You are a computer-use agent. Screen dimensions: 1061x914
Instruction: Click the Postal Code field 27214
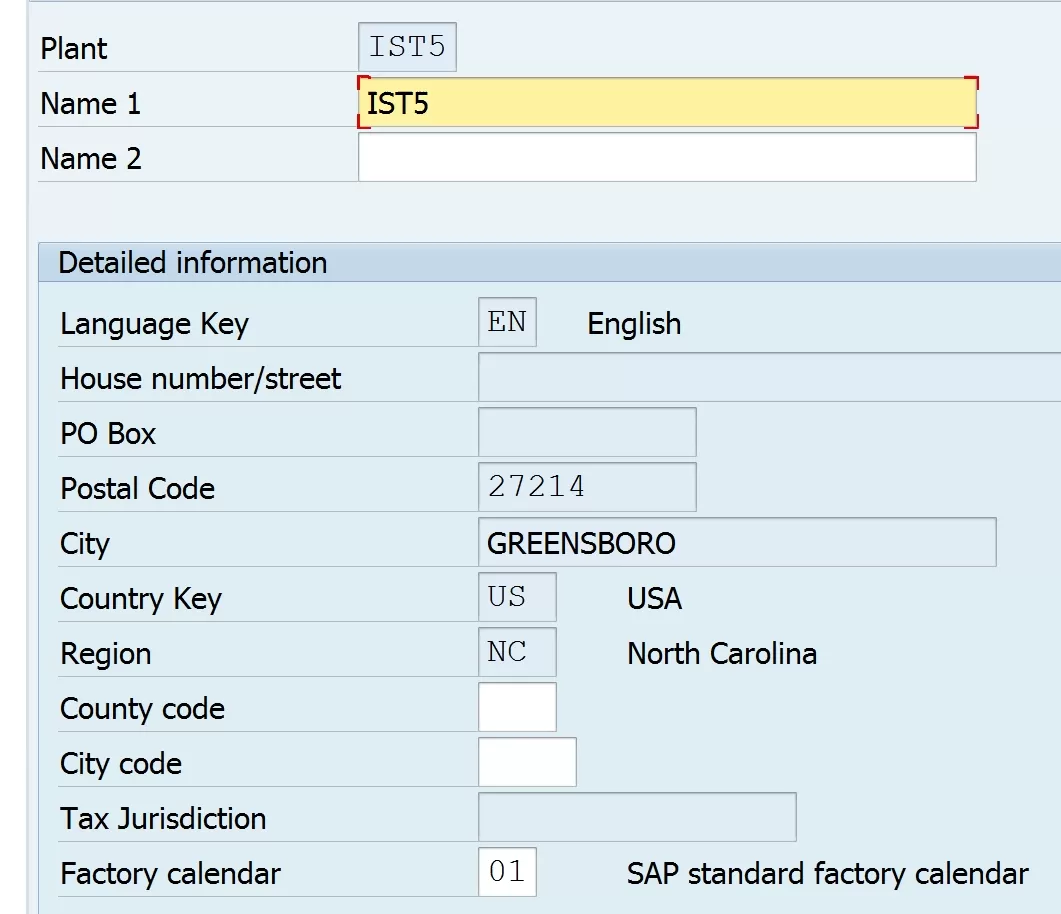click(x=587, y=487)
